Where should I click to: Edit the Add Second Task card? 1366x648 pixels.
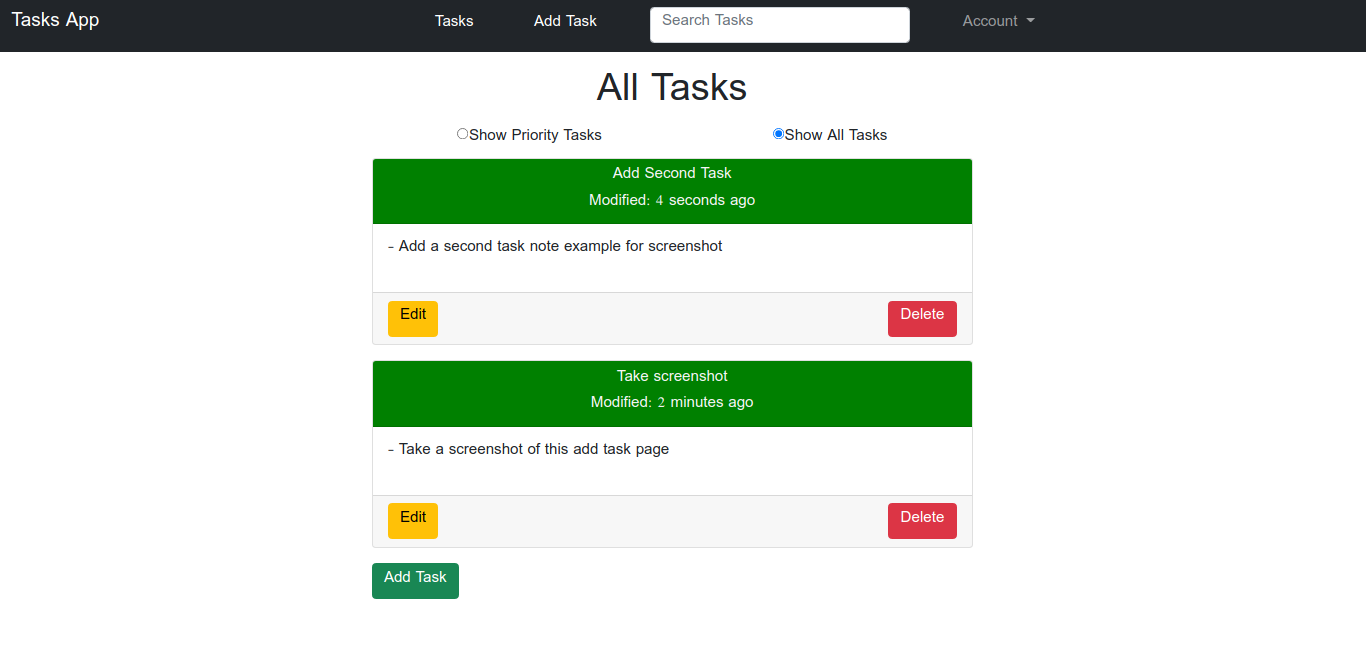pyautogui.click(x=413, y=319)
